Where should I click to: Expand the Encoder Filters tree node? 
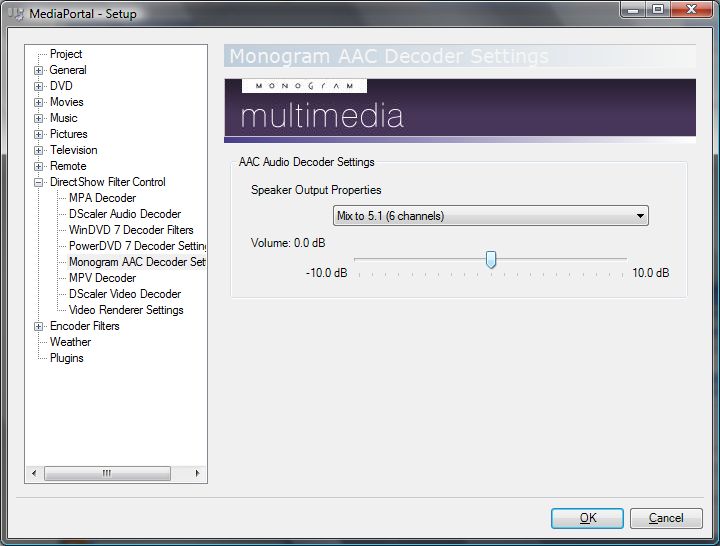coord(39,326)
